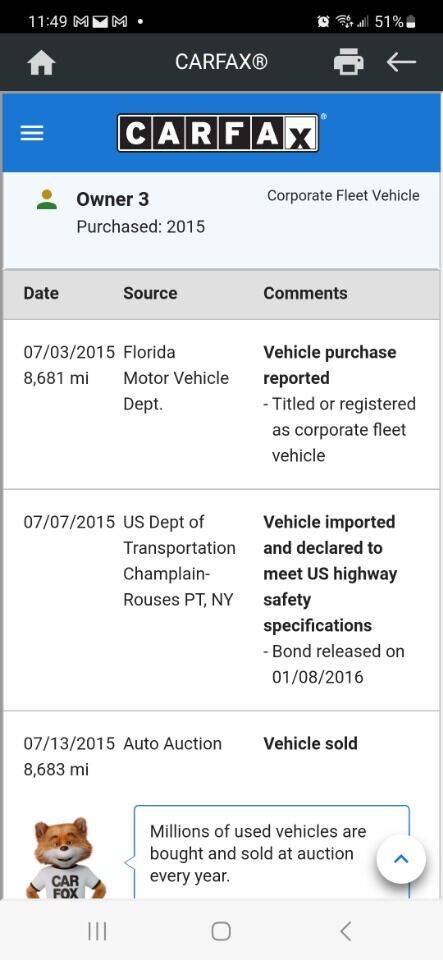This screenshot has width=443, height=960.
Task: Tap the alarm icon in the status bar
Action: pyautogui.click(x=322, y=22)
